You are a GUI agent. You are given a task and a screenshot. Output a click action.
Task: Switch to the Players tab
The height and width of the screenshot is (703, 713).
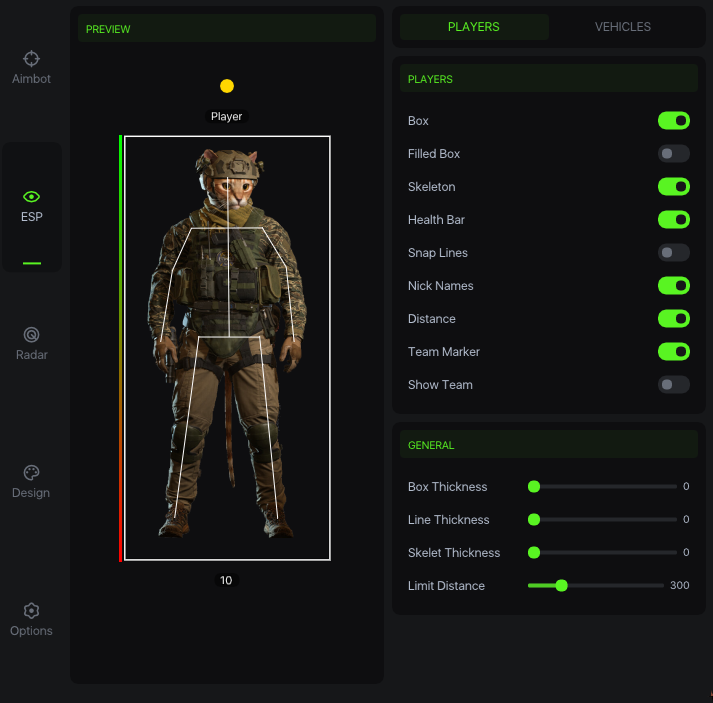(x=474, y=27)
